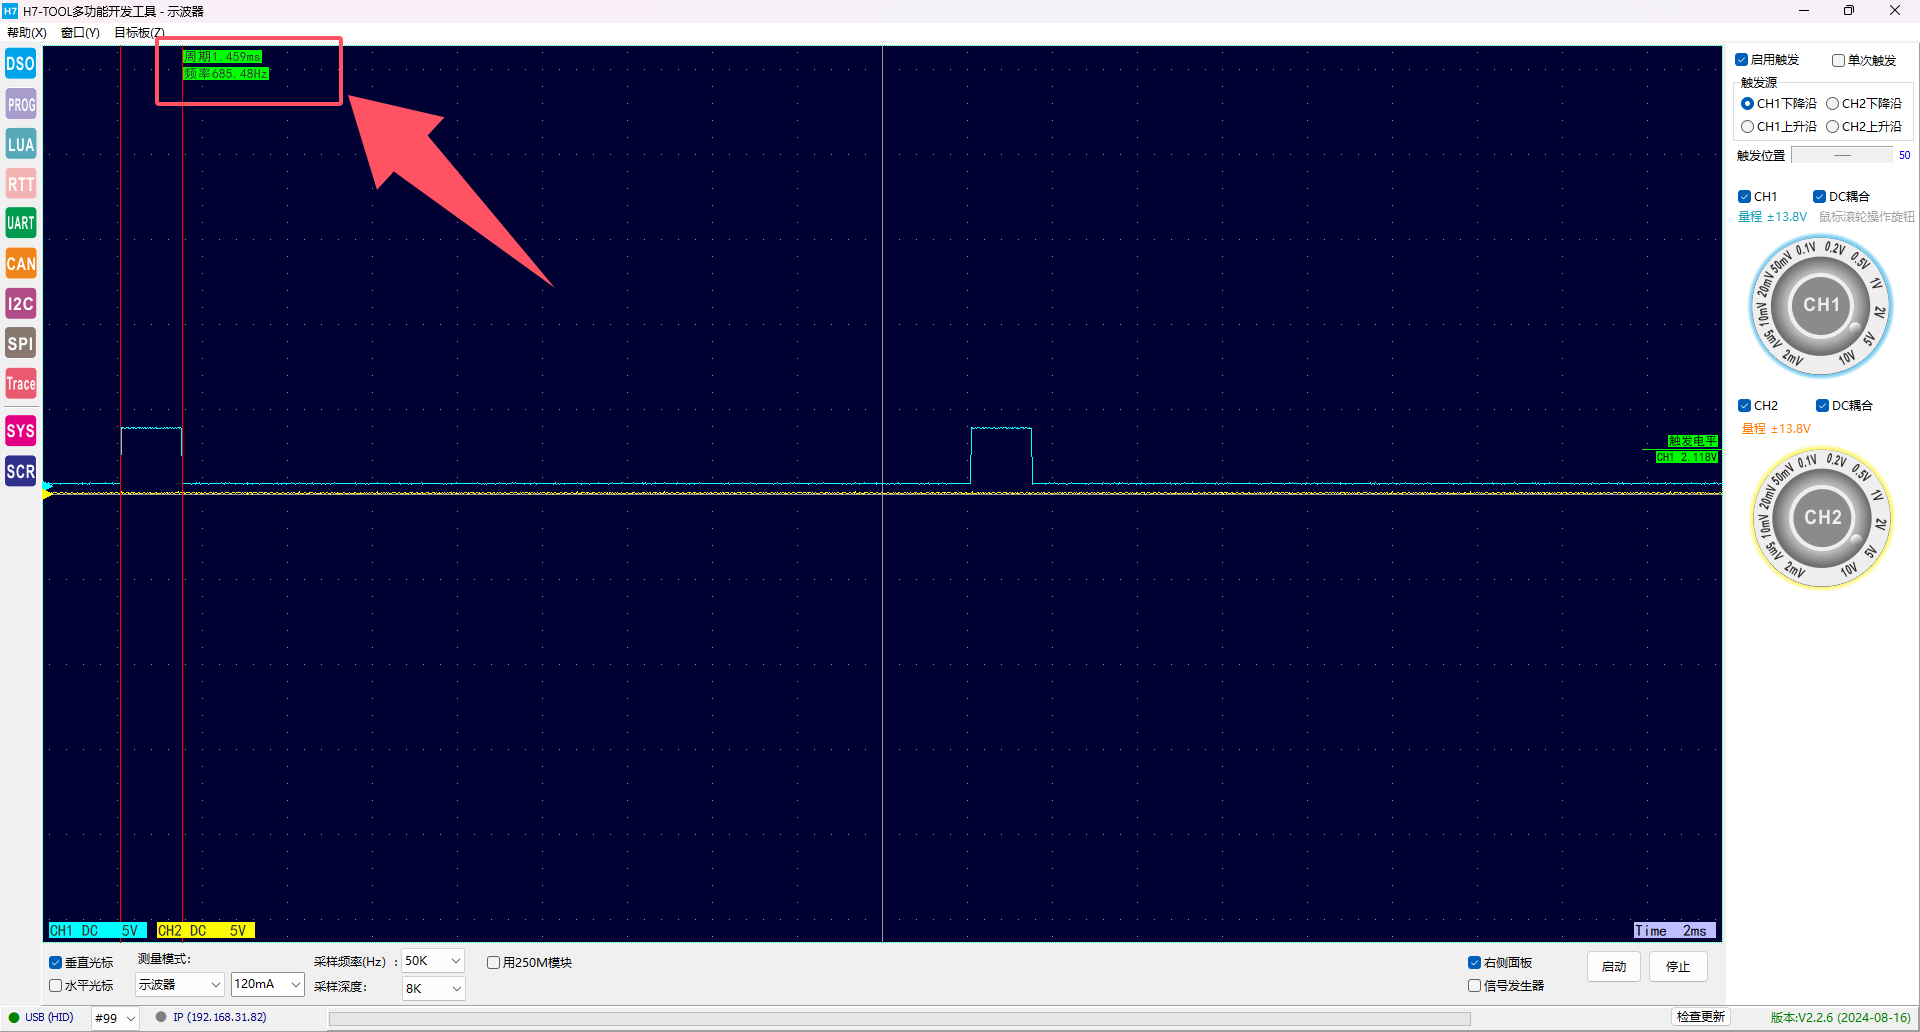This screenshot has height=1032, width=1920.
Task: Click 停止 stop button
Action: 1678,967
